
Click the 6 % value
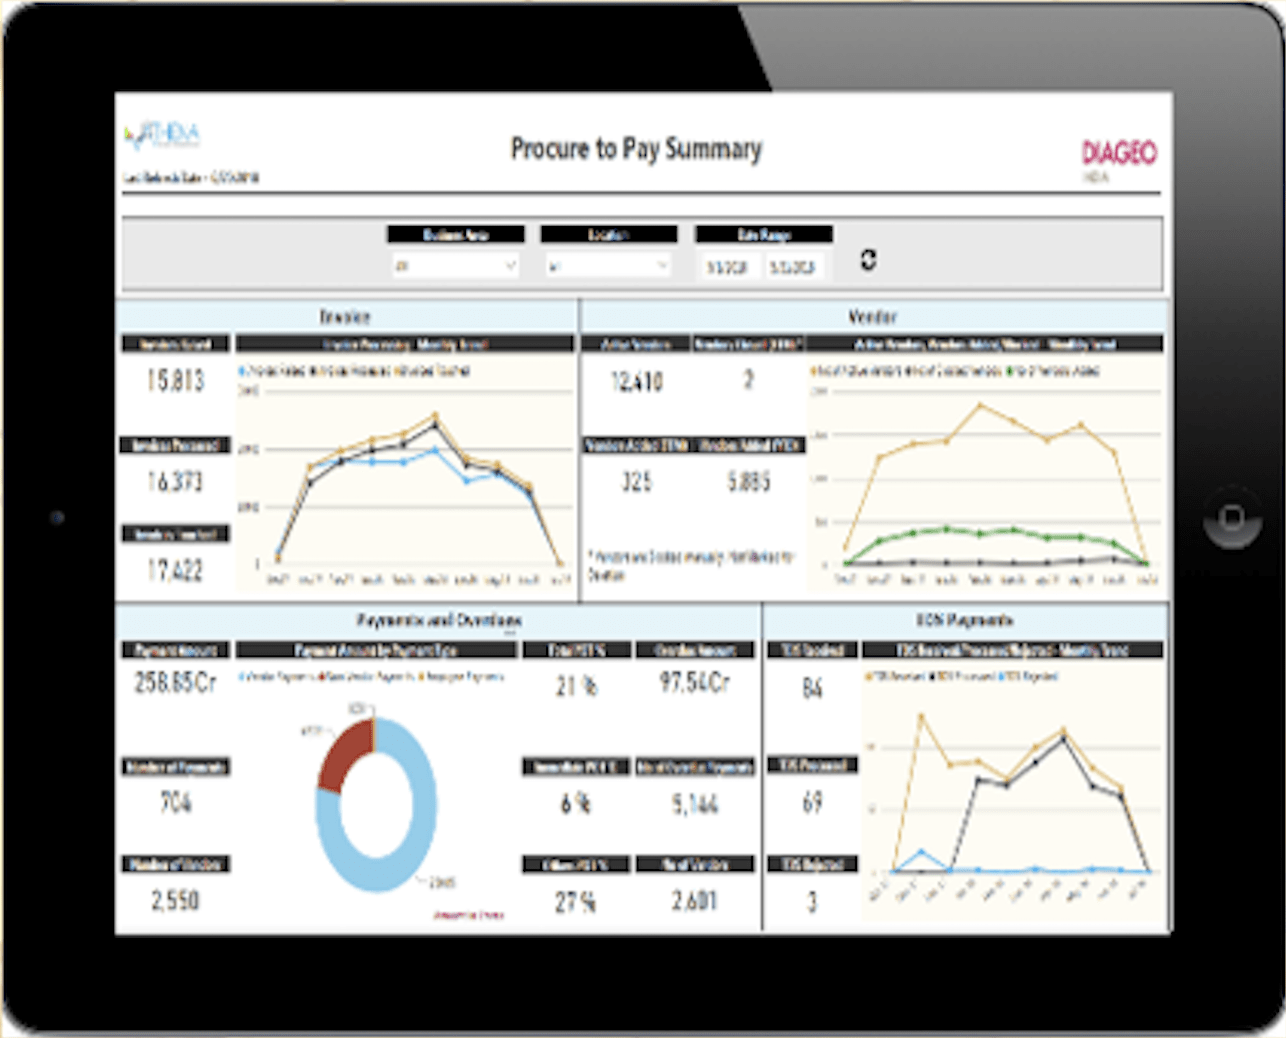[576, 804]
